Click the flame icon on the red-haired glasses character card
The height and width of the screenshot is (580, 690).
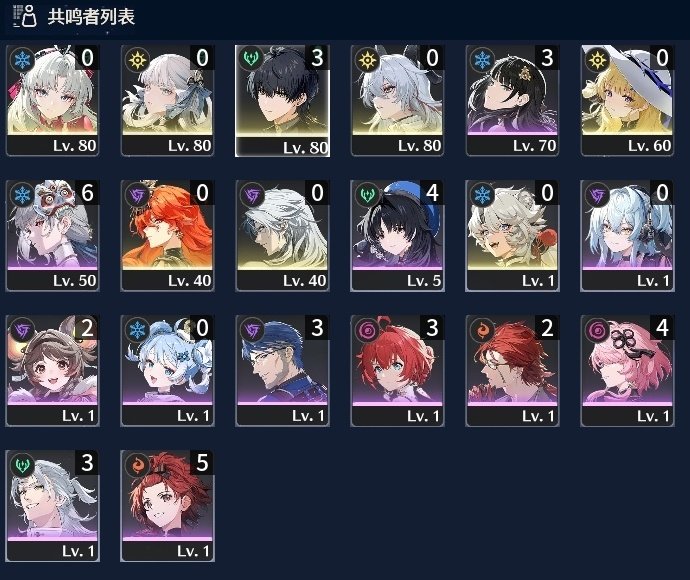(482, 329)
